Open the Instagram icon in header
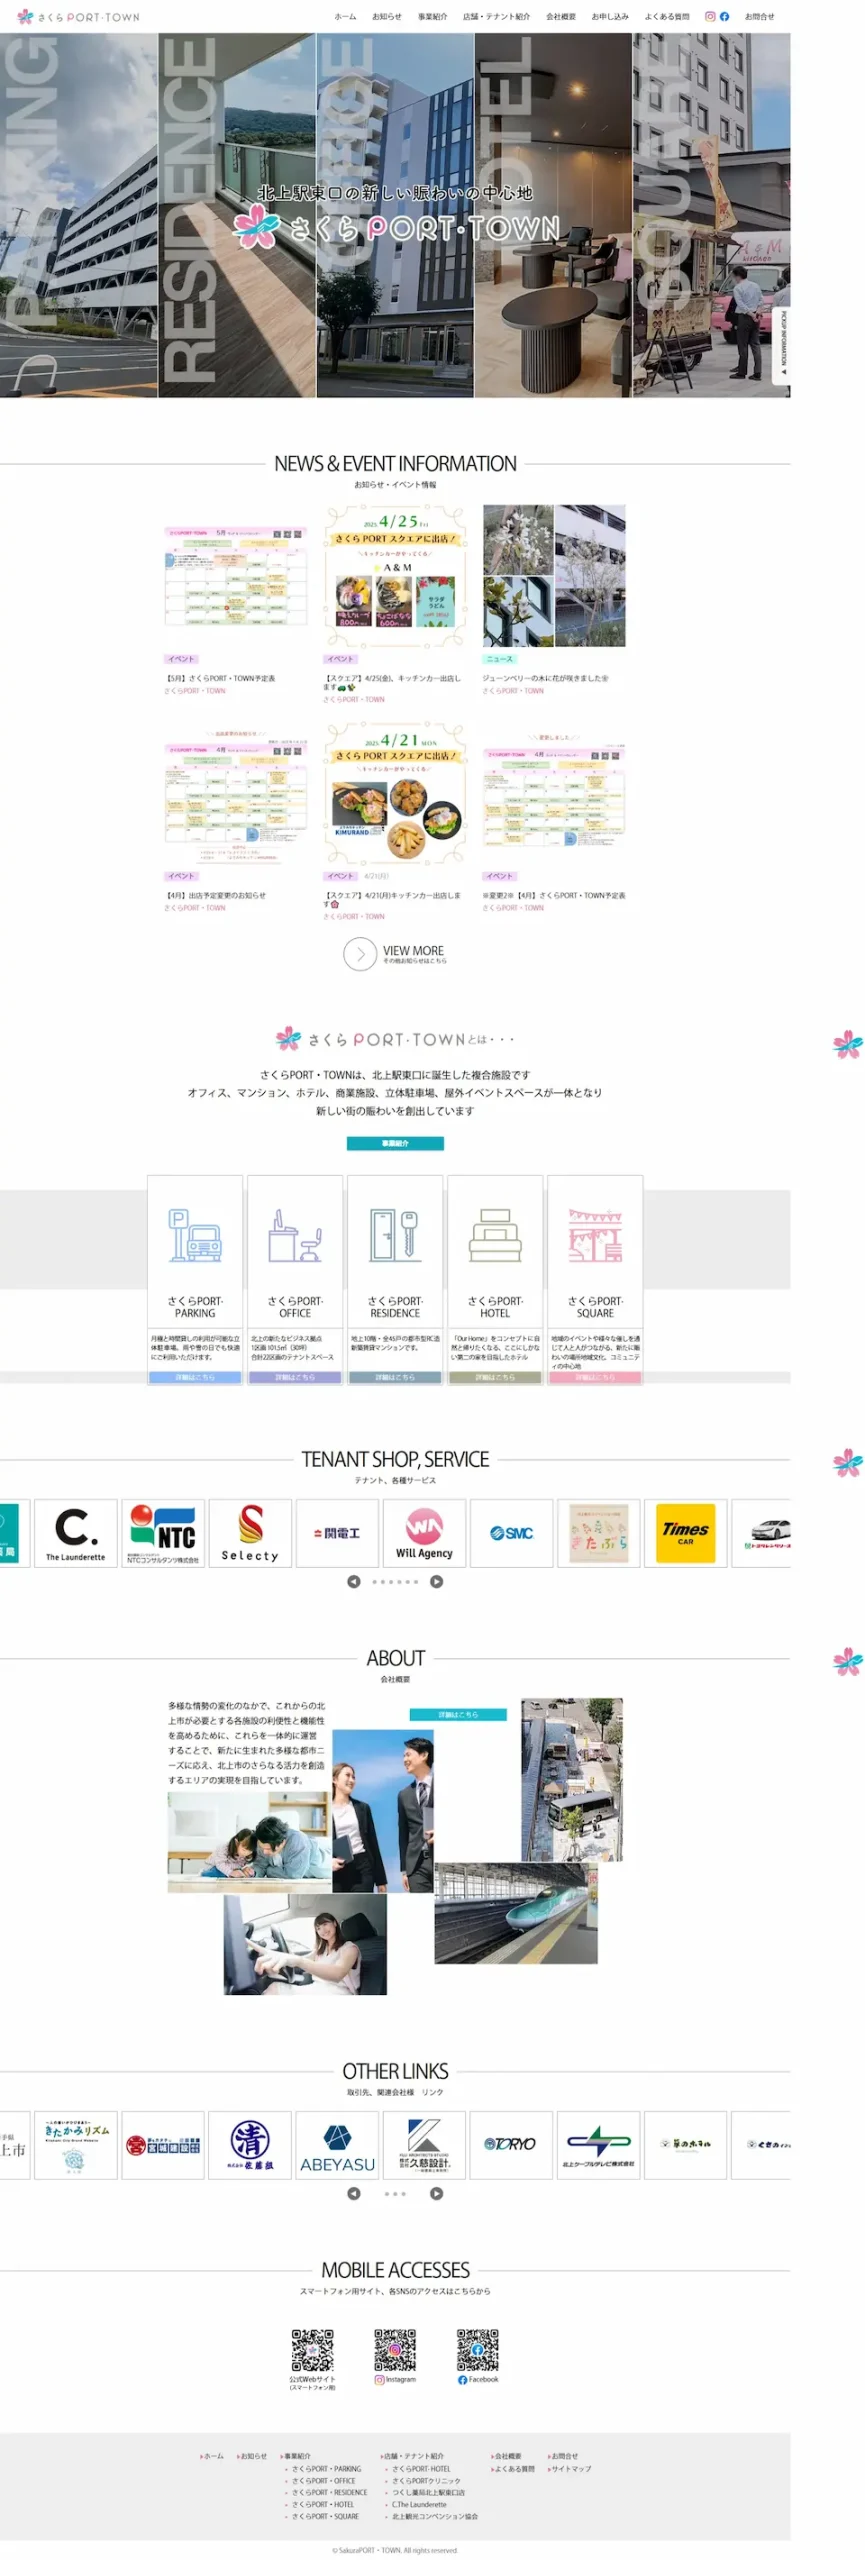This screenshot has height=2560, width=865. (x=710, y=16)
